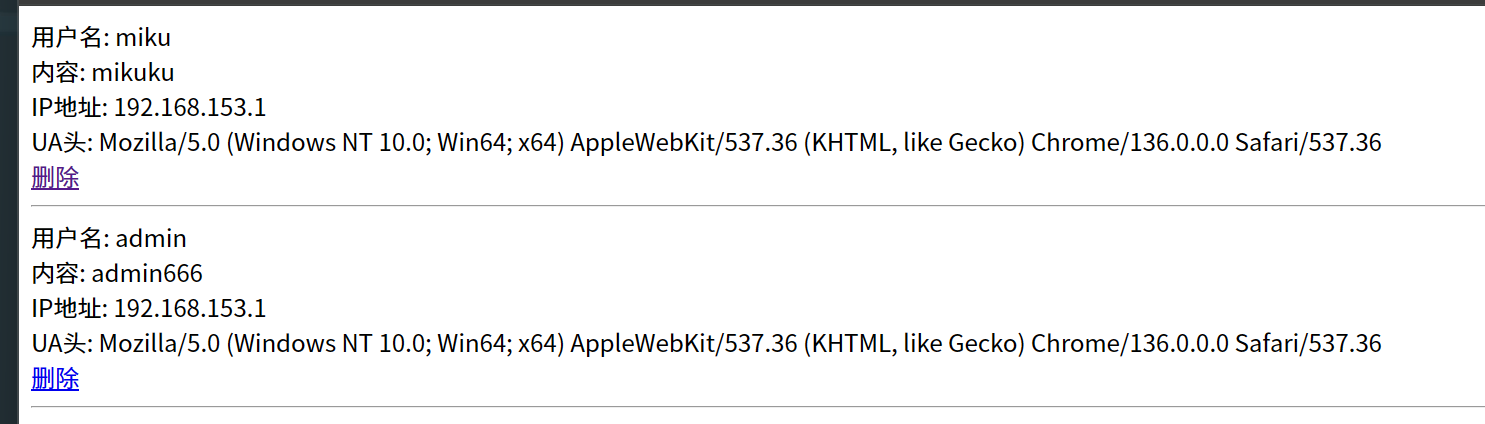Click 192.168.153.1 in the admin entry
The width and height of the screenshot is (1485, 424).
coord(190,309)
